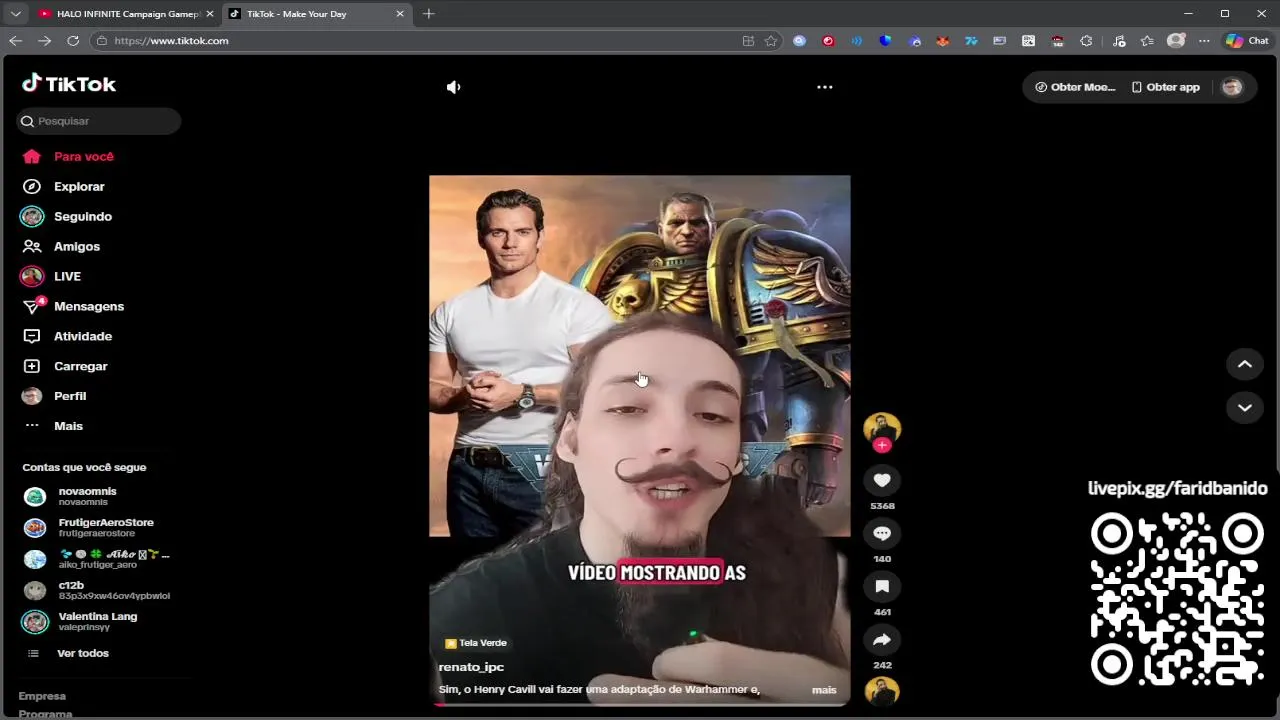Screen dimensions: 1280x720
Task: Click Obter Moedas button
Action: point(1075,87)
